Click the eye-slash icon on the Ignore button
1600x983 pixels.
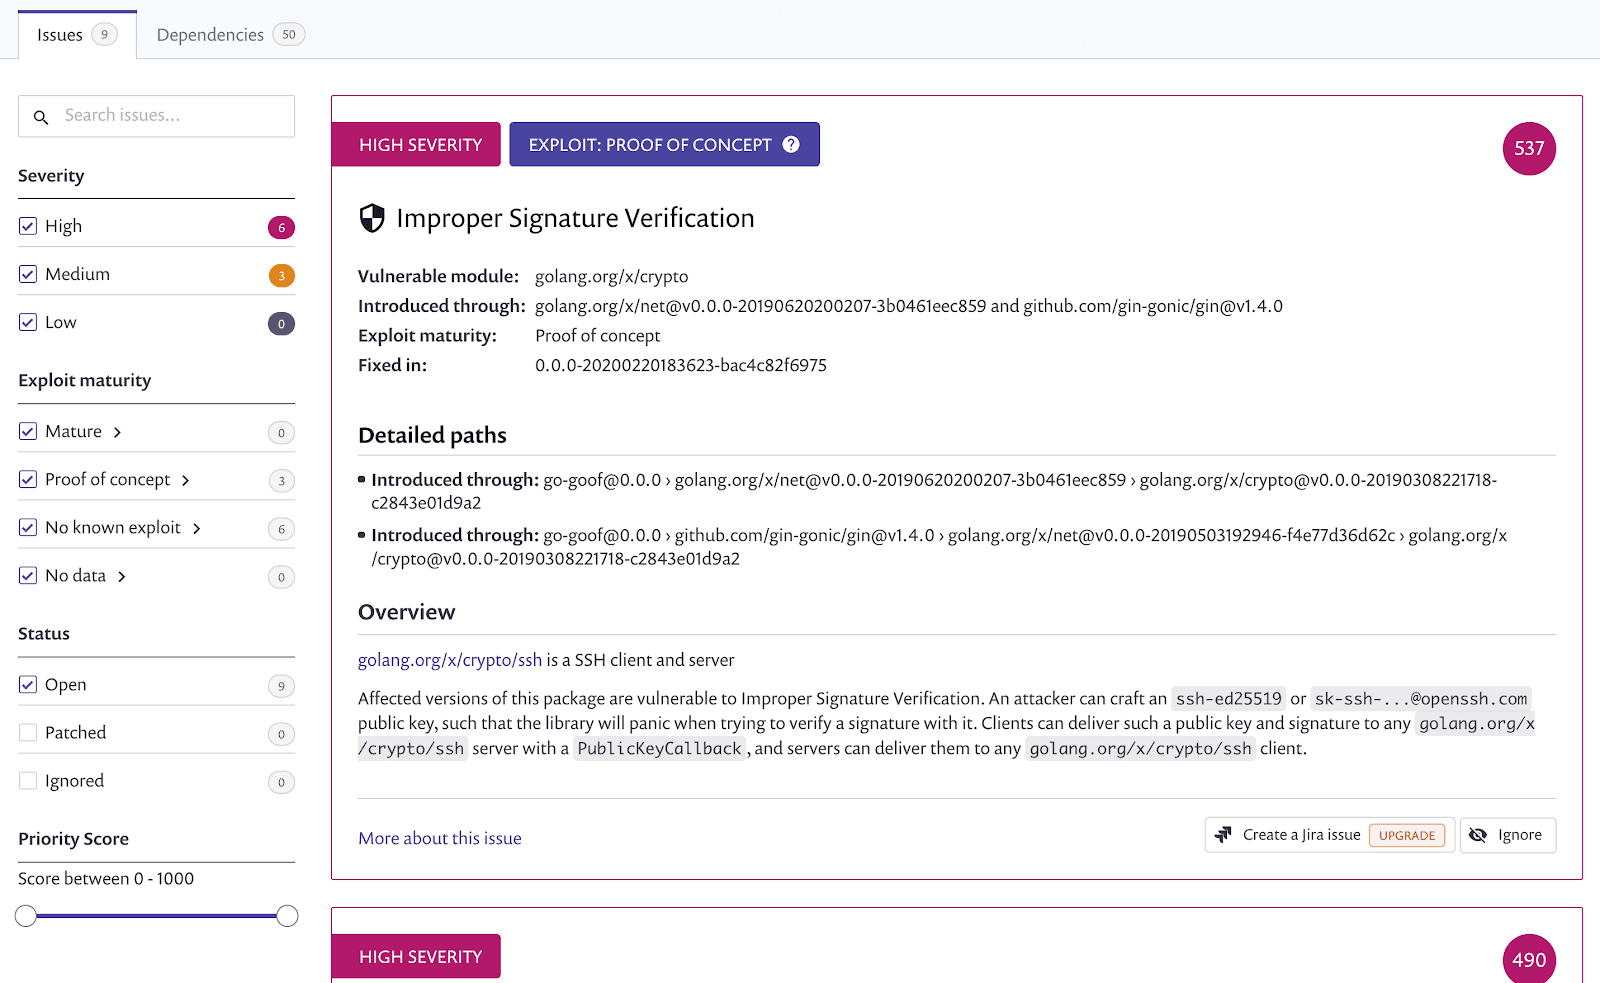1480,835
